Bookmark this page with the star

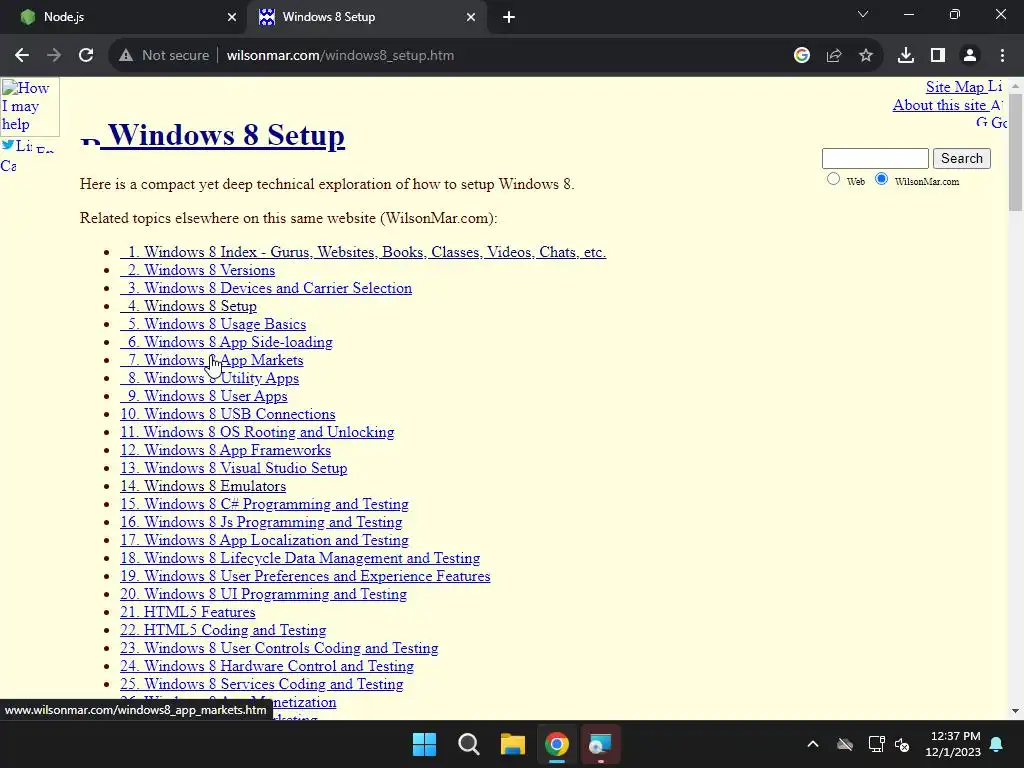(x=866, y=56)
